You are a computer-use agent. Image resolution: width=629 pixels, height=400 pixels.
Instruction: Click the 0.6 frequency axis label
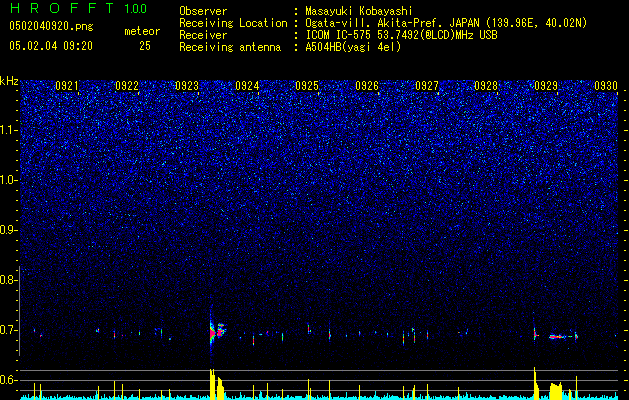9,380
